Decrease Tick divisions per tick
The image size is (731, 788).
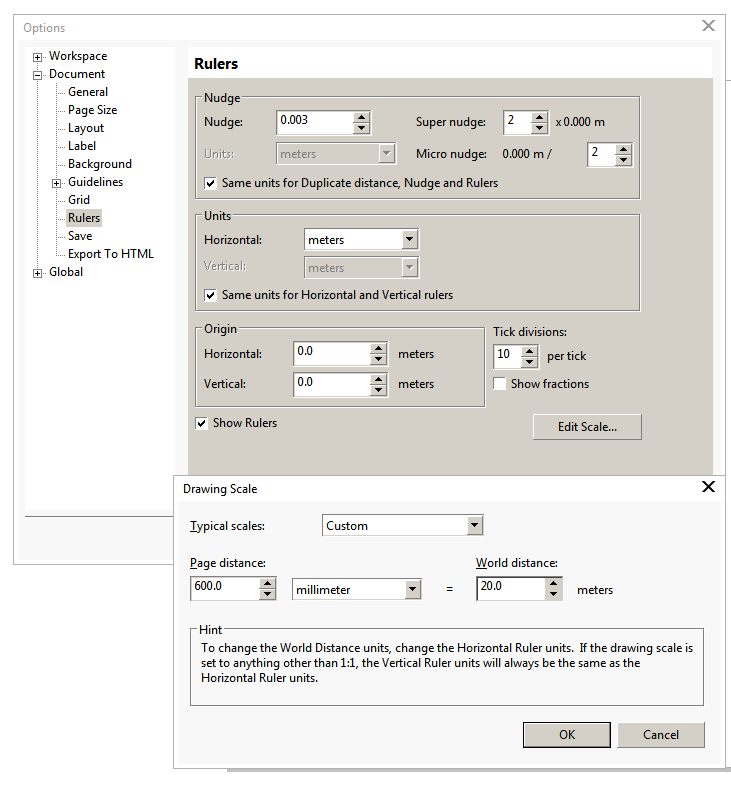529,362
